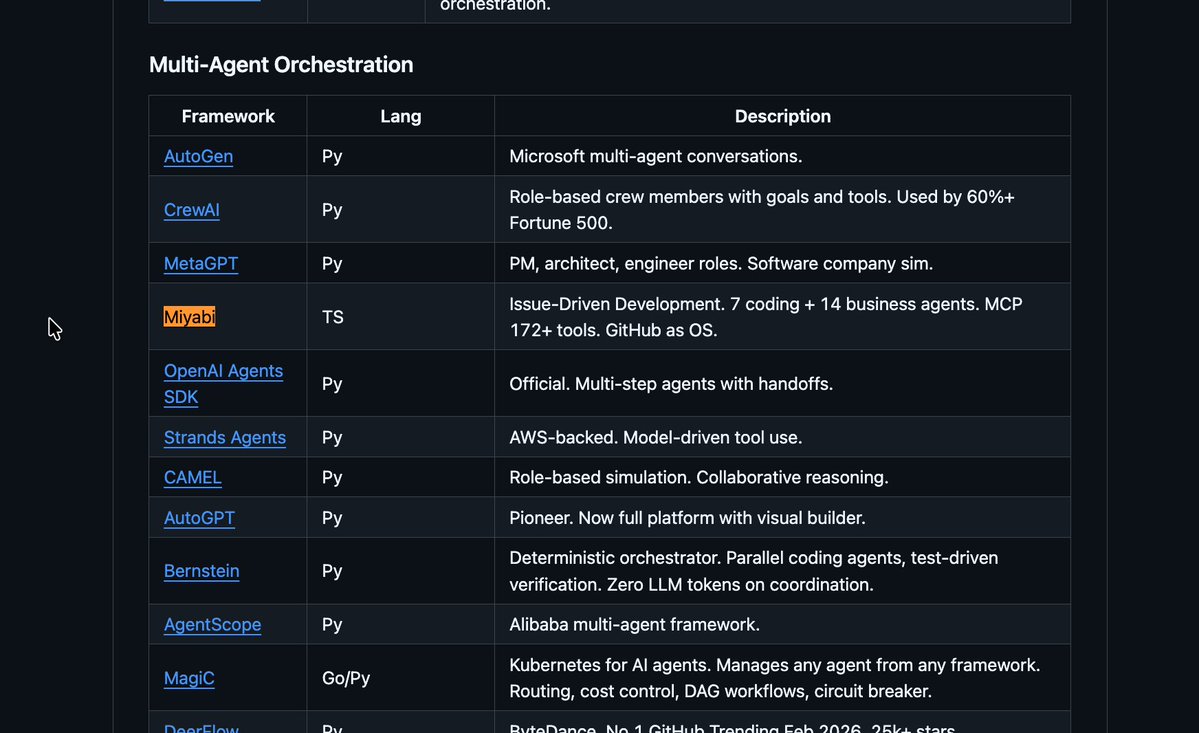Click 'PM, architect, engineer roles' description
The width and height of the screenshot is (1199, 733).
721,263
